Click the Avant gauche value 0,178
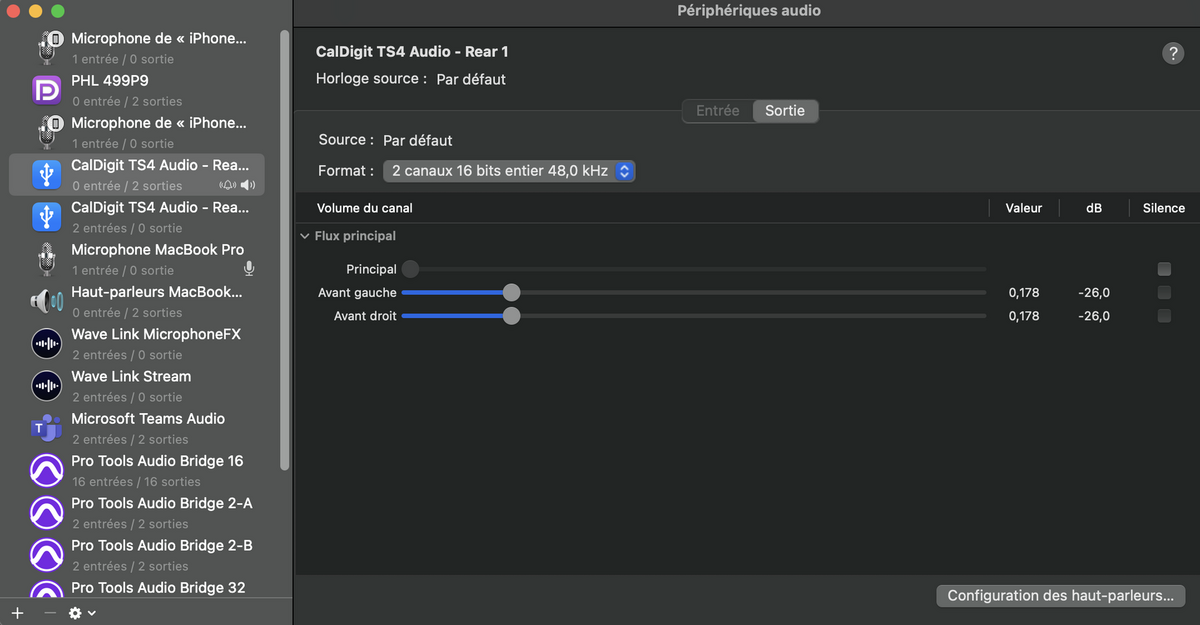The image size is (1200, 625). click(x=1024, y=293)
